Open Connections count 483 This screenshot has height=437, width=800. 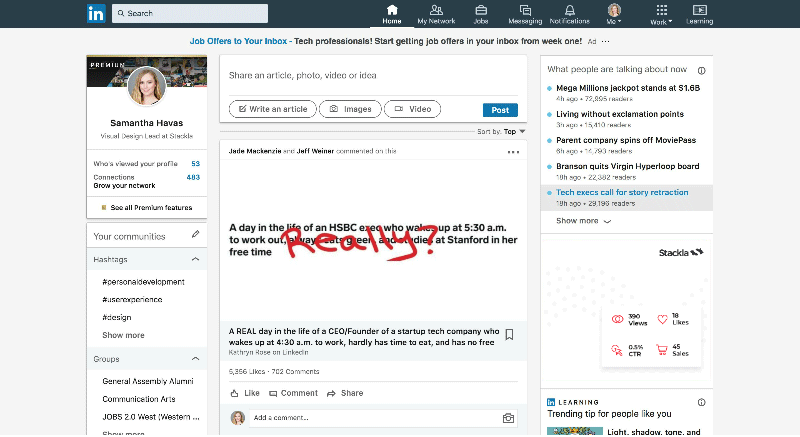point(193,177)
